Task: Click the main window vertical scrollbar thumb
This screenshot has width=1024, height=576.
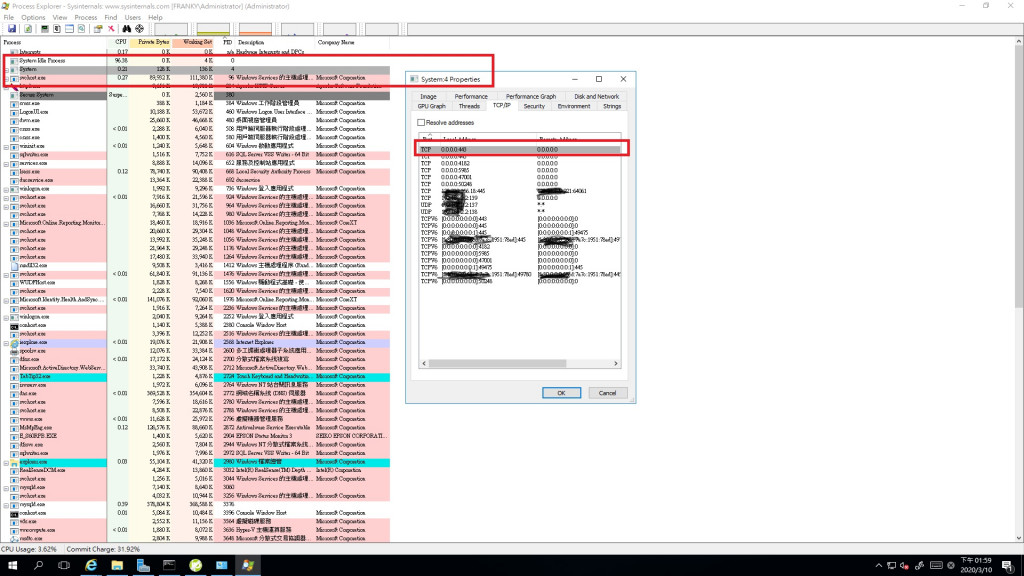Action: pyautogui.click(x=1019, y=176)
